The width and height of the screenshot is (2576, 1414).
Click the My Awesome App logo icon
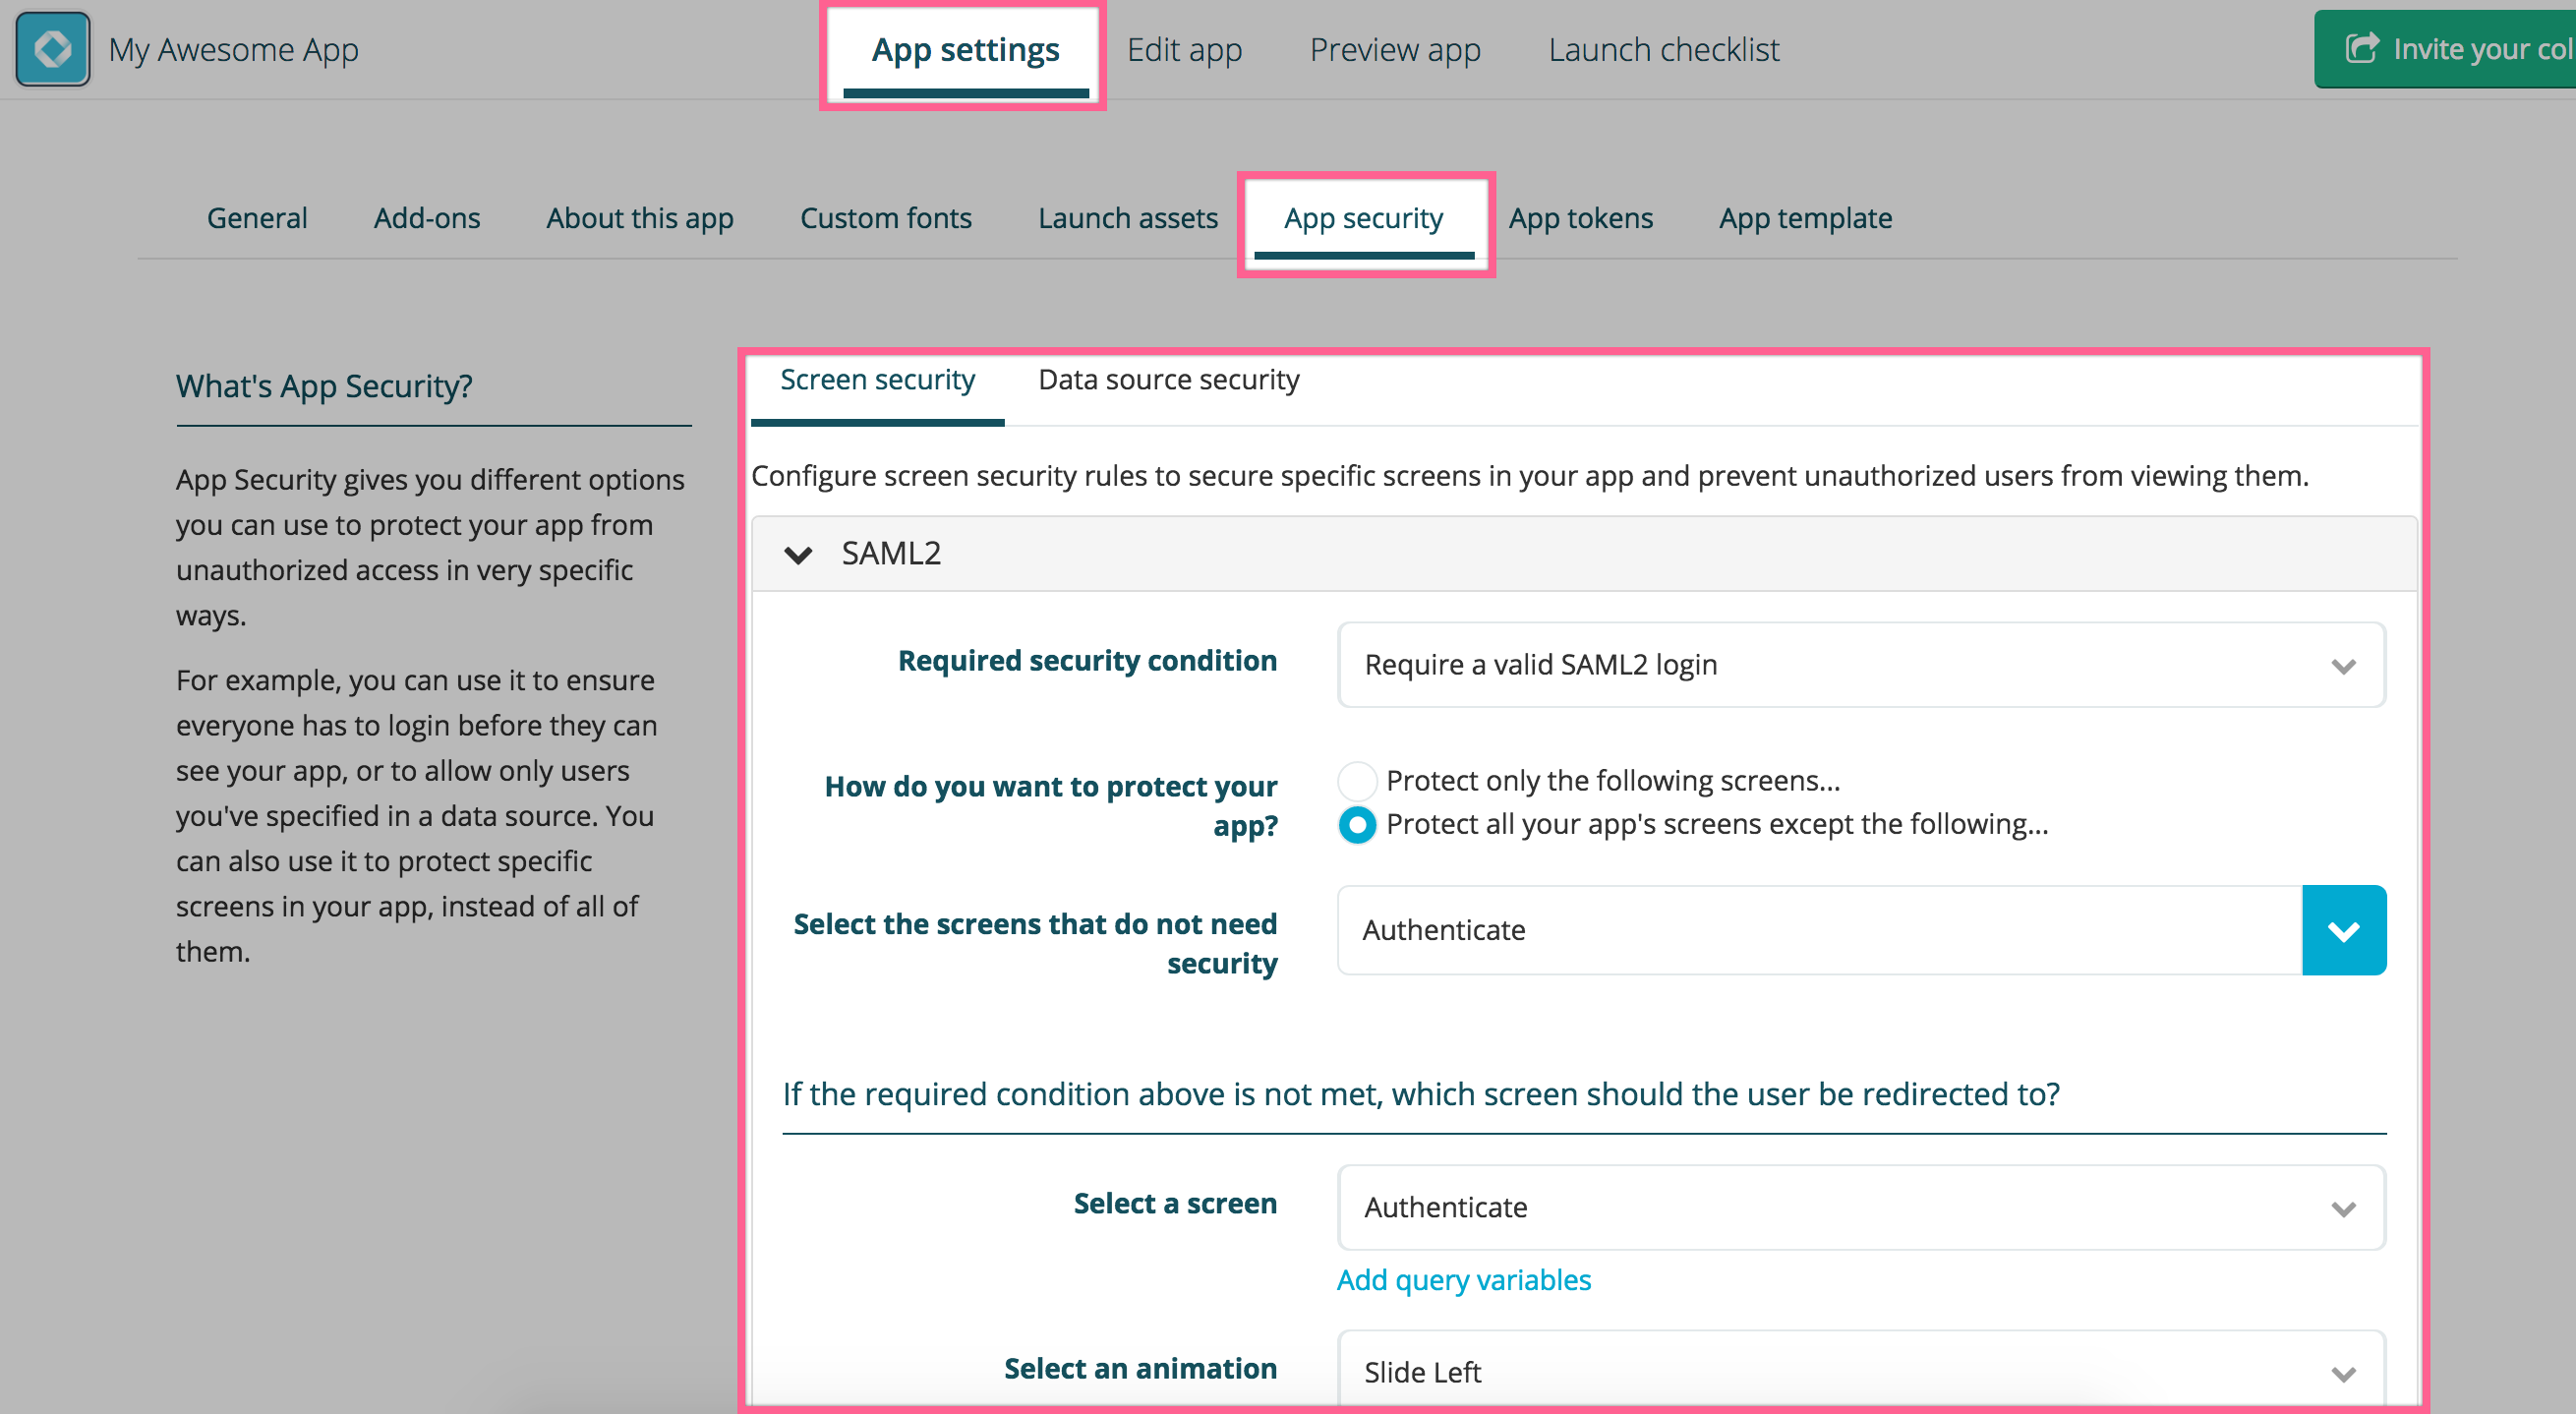(x=52, y=48)
